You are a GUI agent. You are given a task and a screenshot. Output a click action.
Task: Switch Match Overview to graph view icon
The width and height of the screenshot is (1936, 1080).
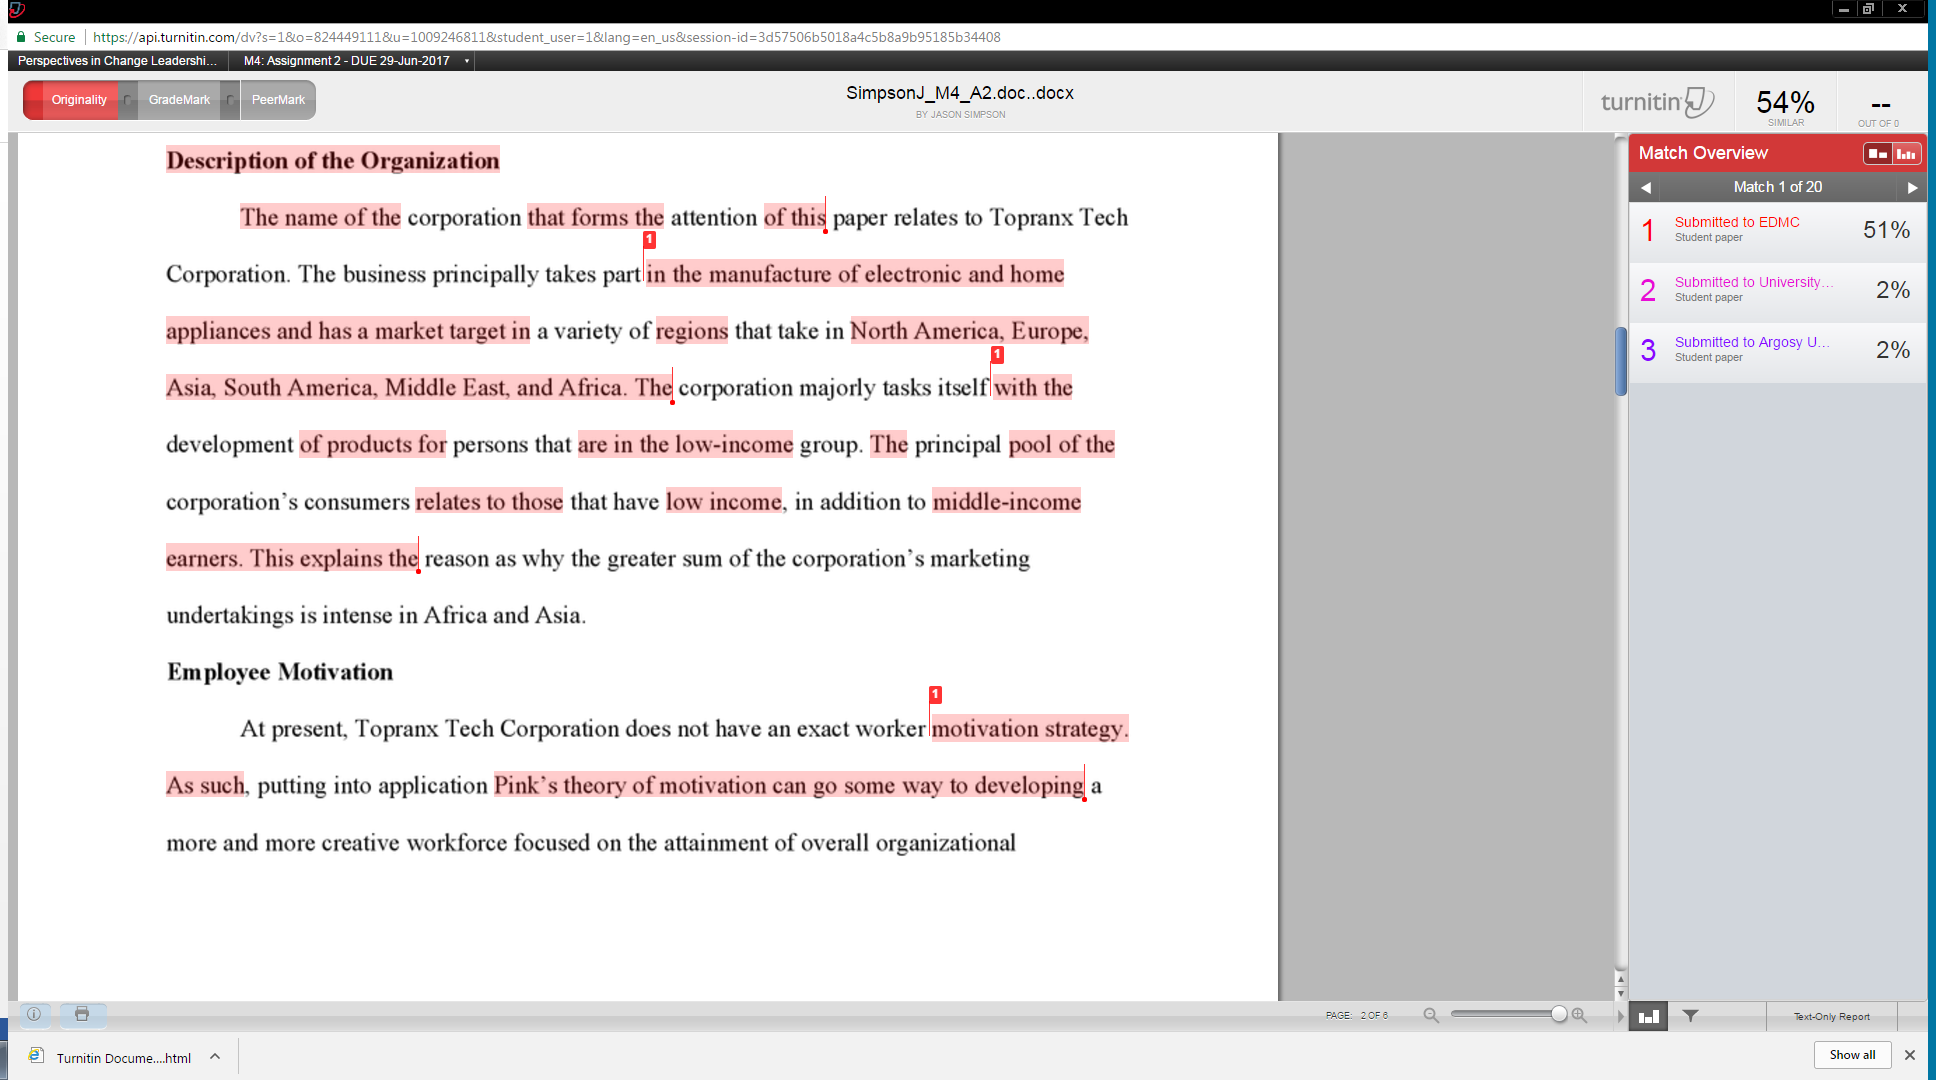click(1908, 153)
